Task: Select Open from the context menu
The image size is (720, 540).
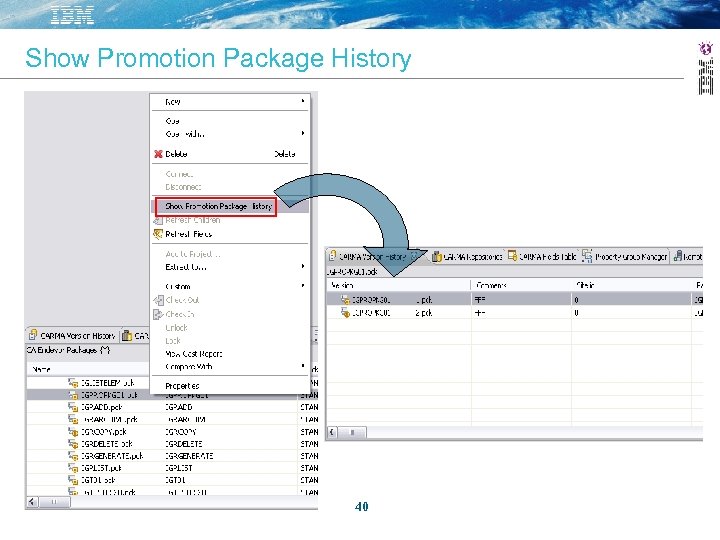Action: click(173, 121)
